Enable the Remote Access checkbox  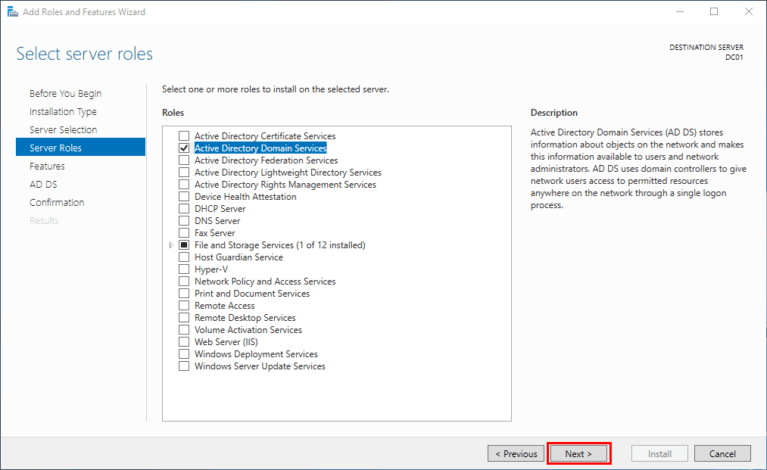point(184,306)
